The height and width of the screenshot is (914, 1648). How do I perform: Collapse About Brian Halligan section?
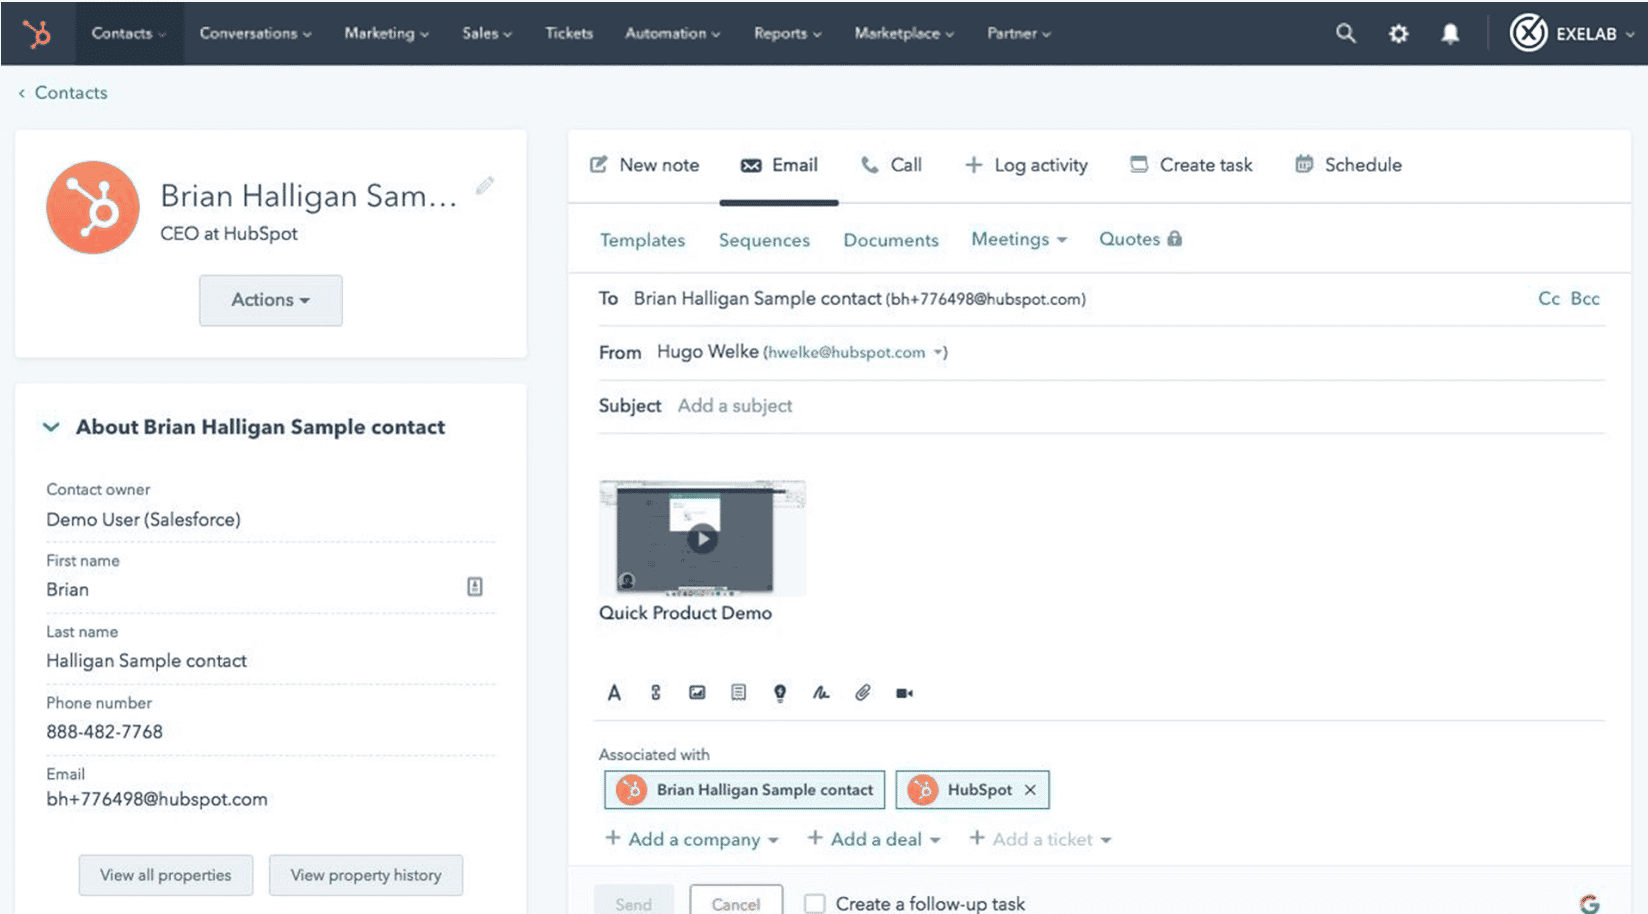coord(51,427)
